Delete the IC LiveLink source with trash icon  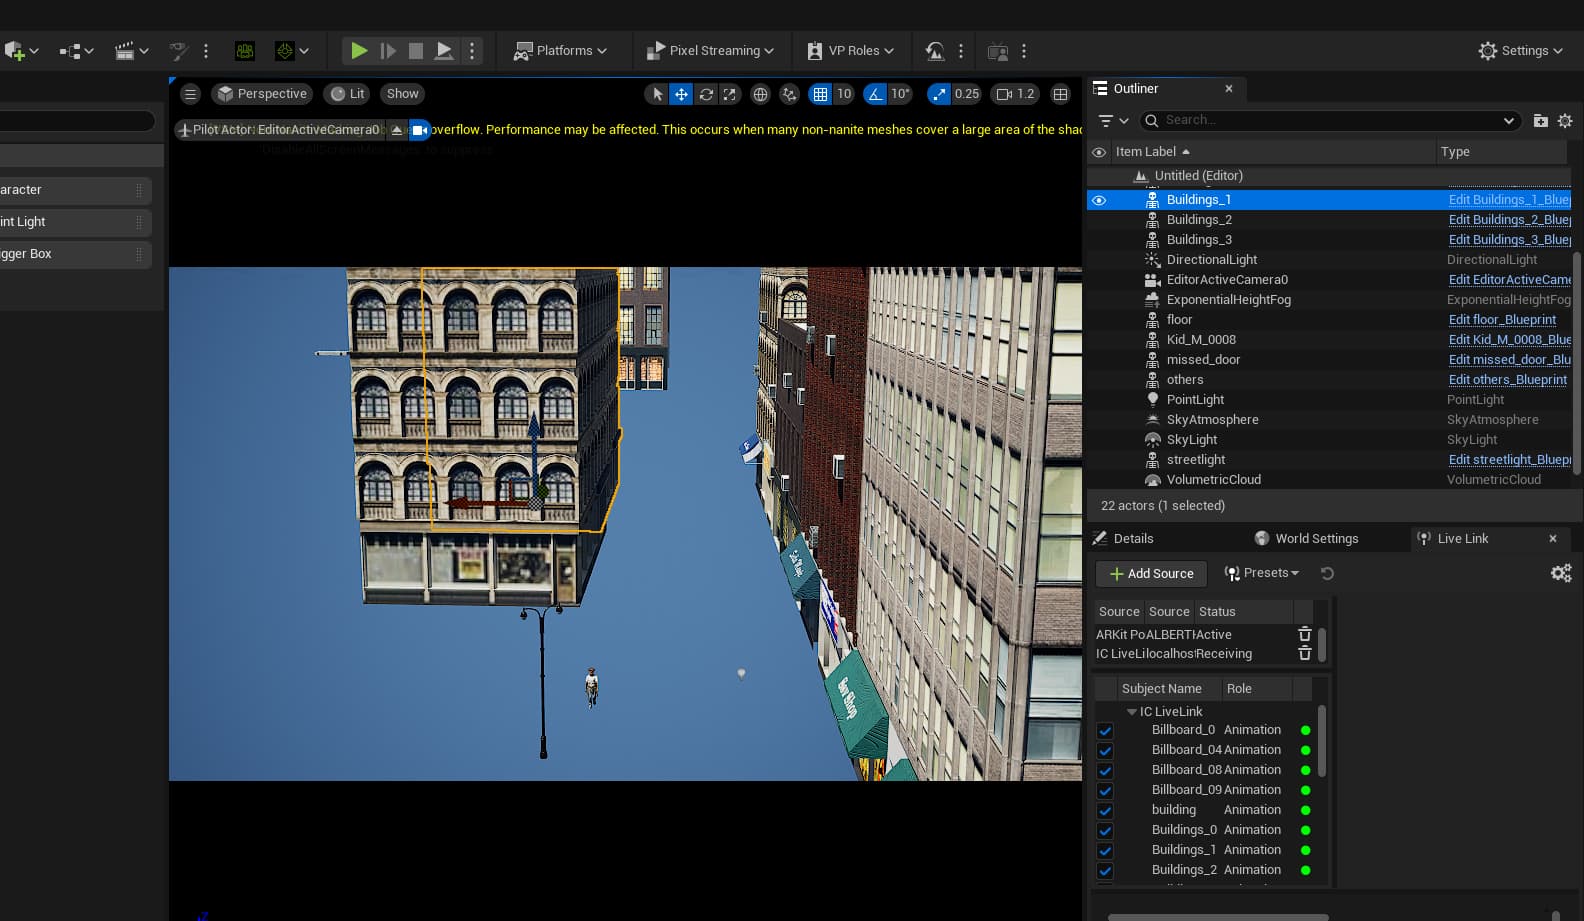coord(1304,653)
